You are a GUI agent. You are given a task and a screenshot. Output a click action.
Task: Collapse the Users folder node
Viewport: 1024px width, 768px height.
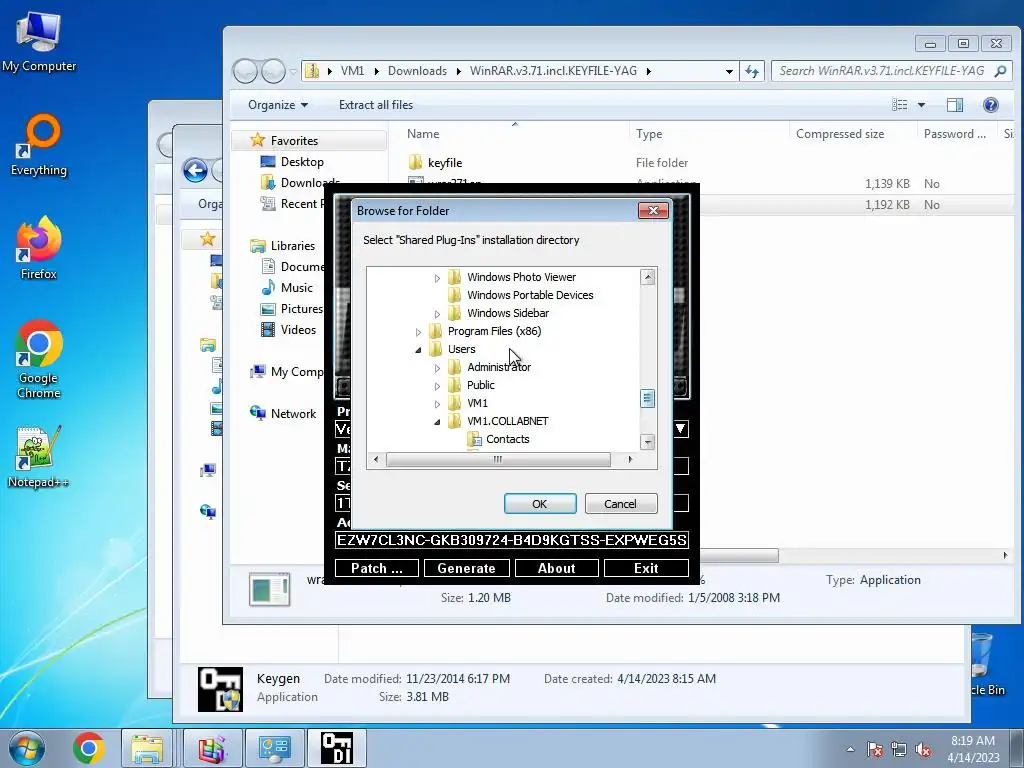[x=418, y=350]
